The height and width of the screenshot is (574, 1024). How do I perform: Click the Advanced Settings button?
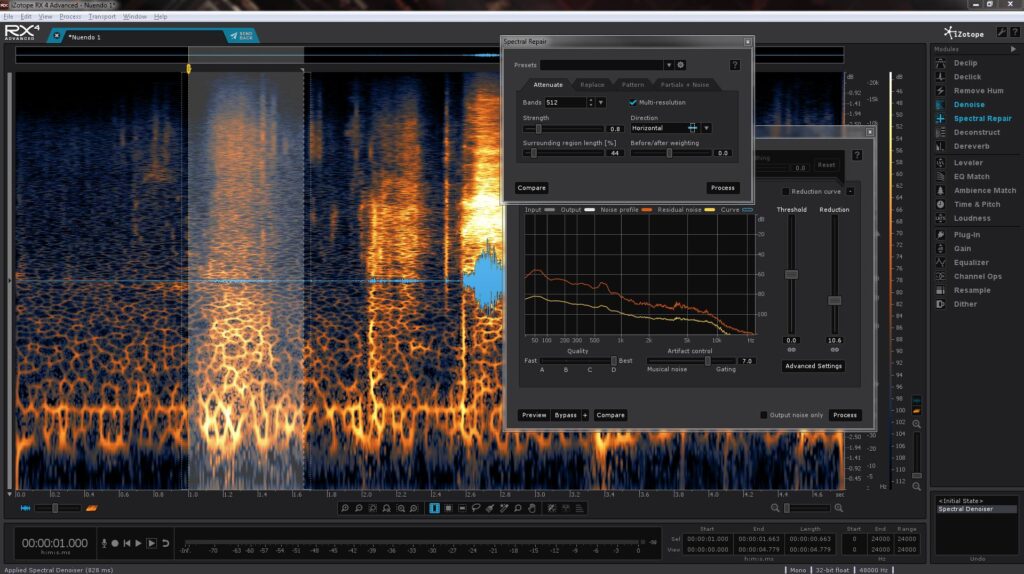(813, 366)
